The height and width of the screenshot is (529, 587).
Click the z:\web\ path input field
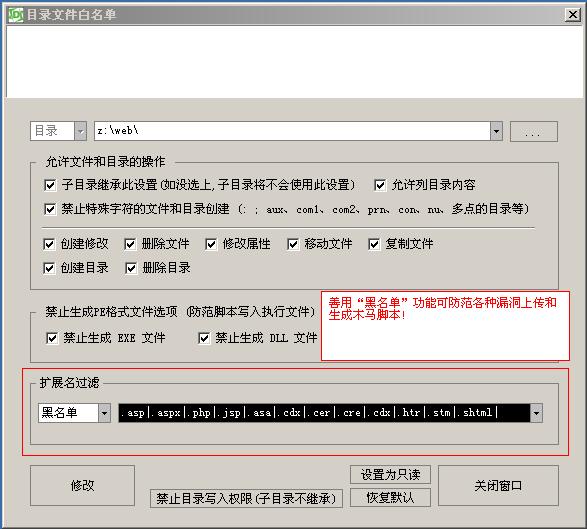[x=292, y=131]
